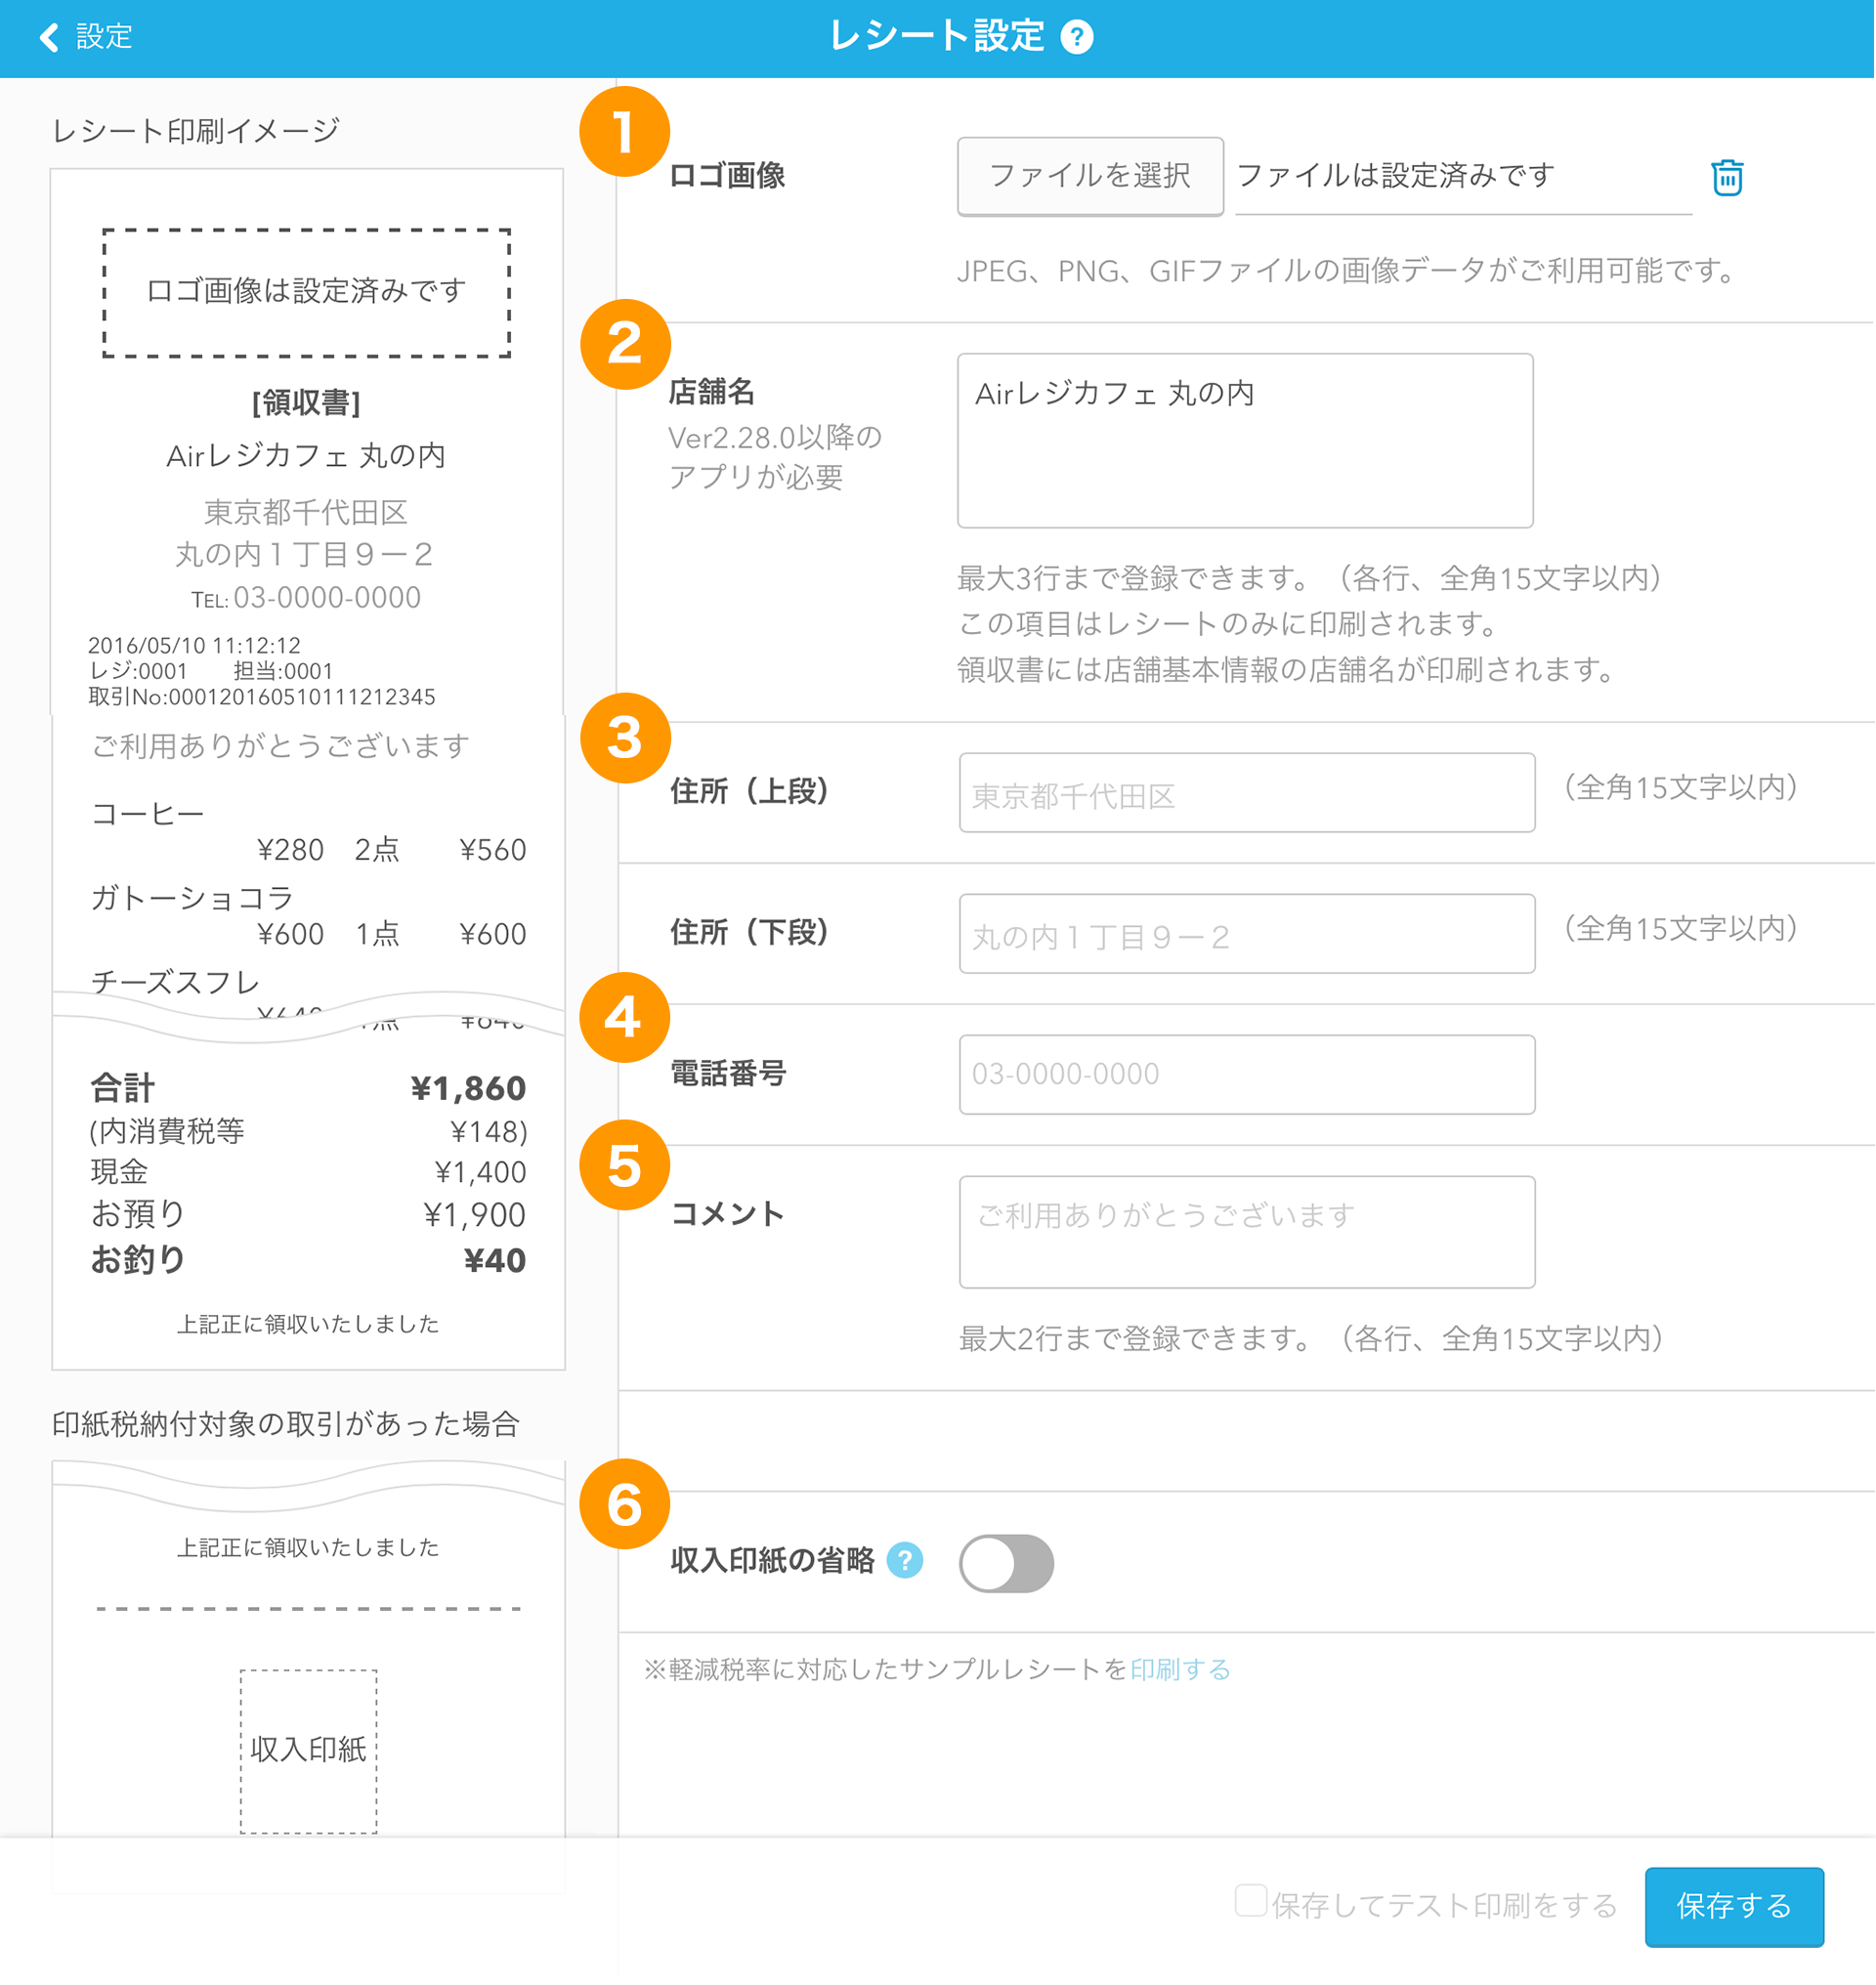Click the ファイルを選択 button
The width and height of the screenshot is (1876, 1985).
coord(1090,176)
